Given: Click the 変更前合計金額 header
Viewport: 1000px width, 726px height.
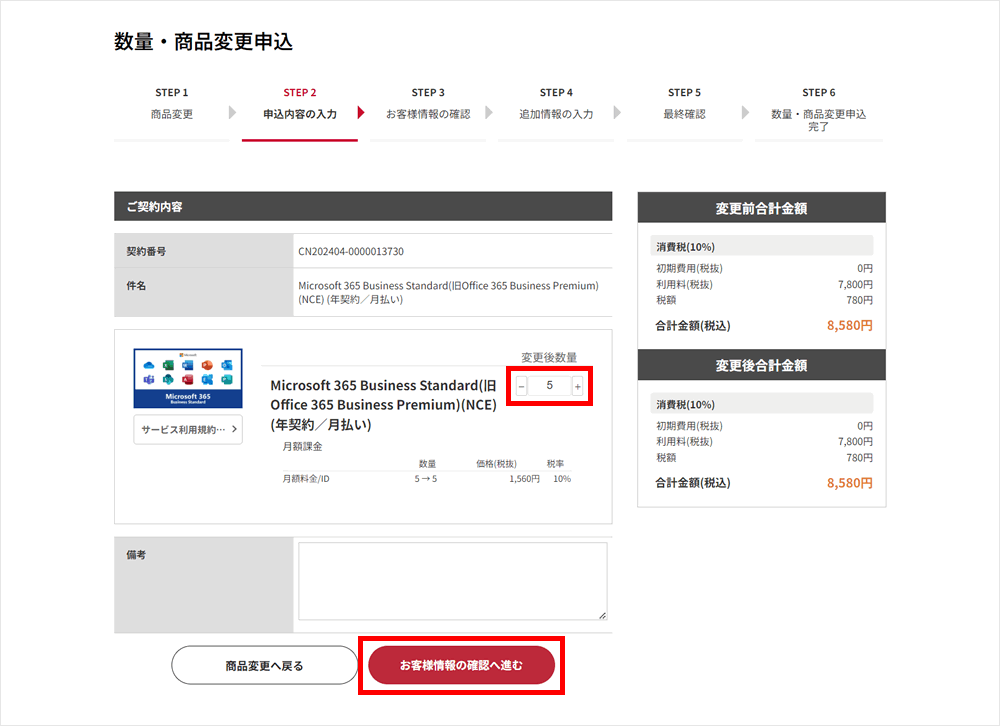Looking at the screenshot, I should click(x=761, y=208).
